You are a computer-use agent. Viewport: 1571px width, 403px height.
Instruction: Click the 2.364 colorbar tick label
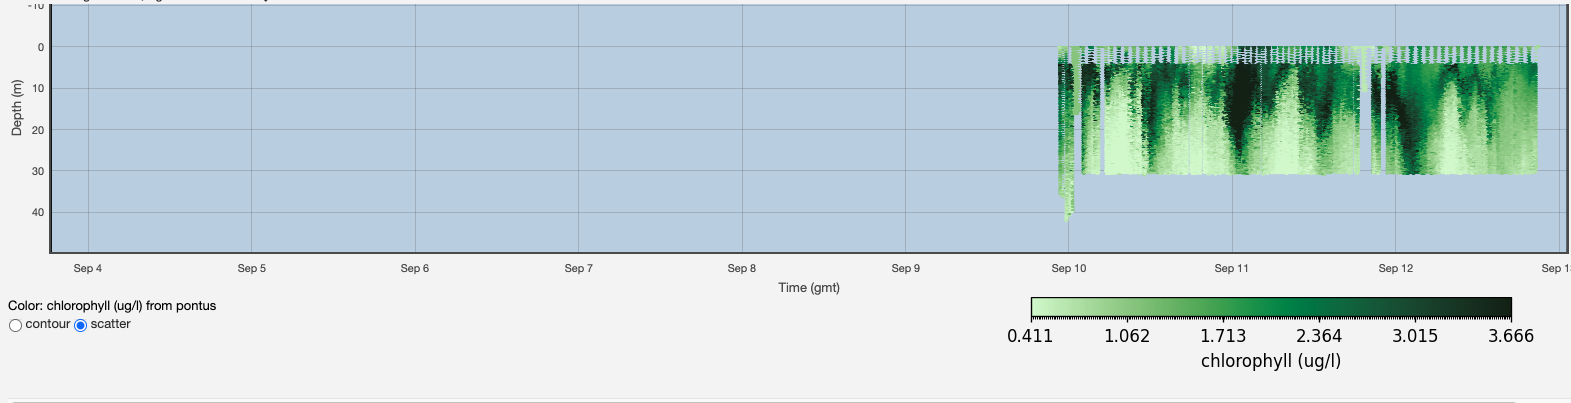1319,336
